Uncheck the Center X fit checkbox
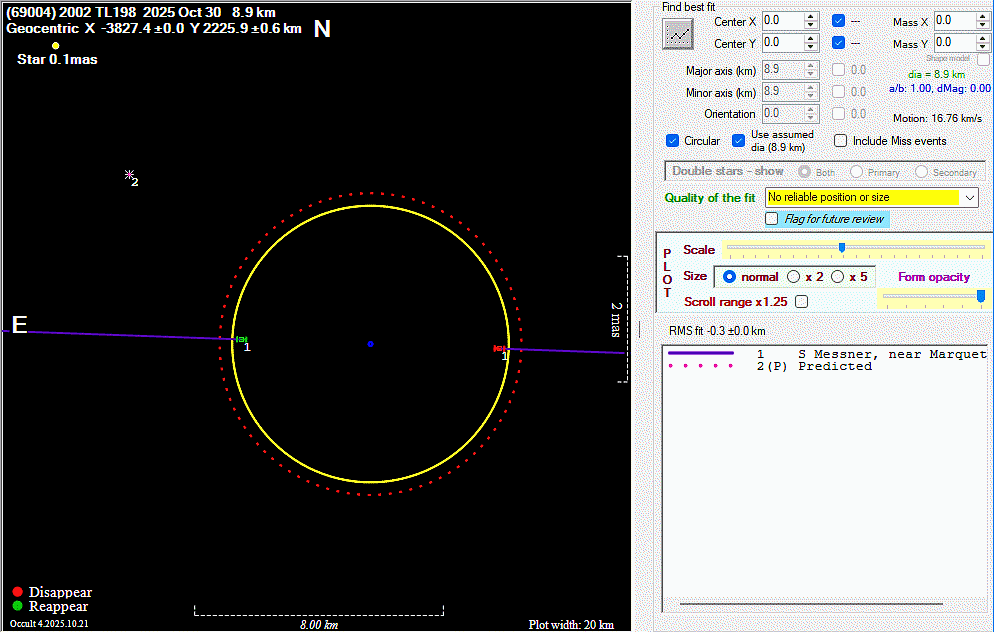This screenshot has height=632, width=994. pyautogui.click(x=838, y=21)
